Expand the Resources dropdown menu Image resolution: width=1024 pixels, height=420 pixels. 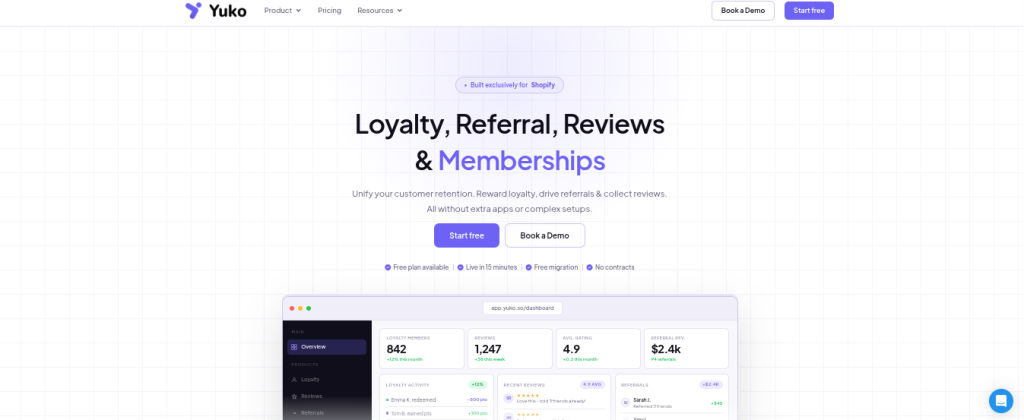(379, 10)
